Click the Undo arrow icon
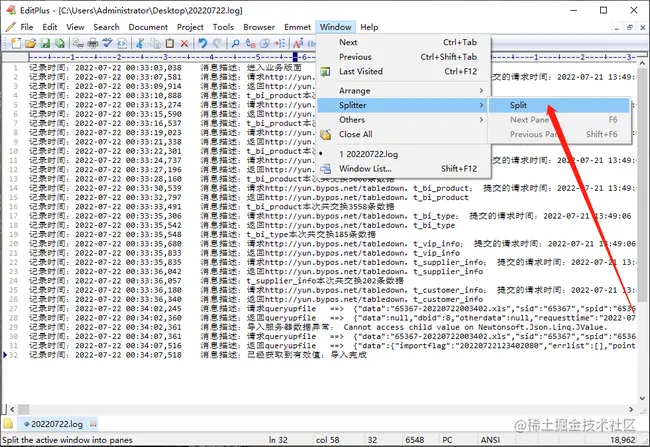 coord(202,43)
